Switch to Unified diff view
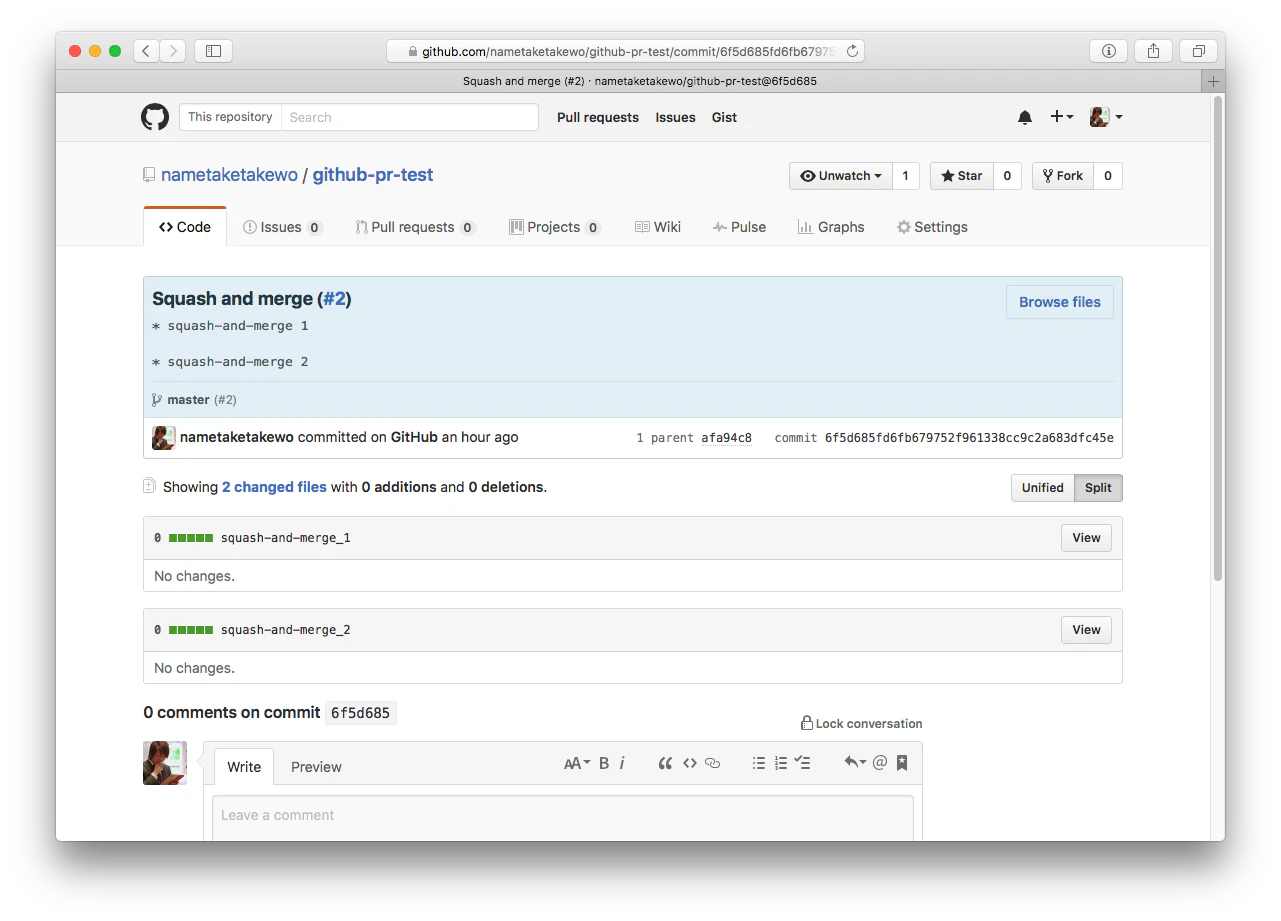Screen dimensions: 1281x921 [1042, 488]
